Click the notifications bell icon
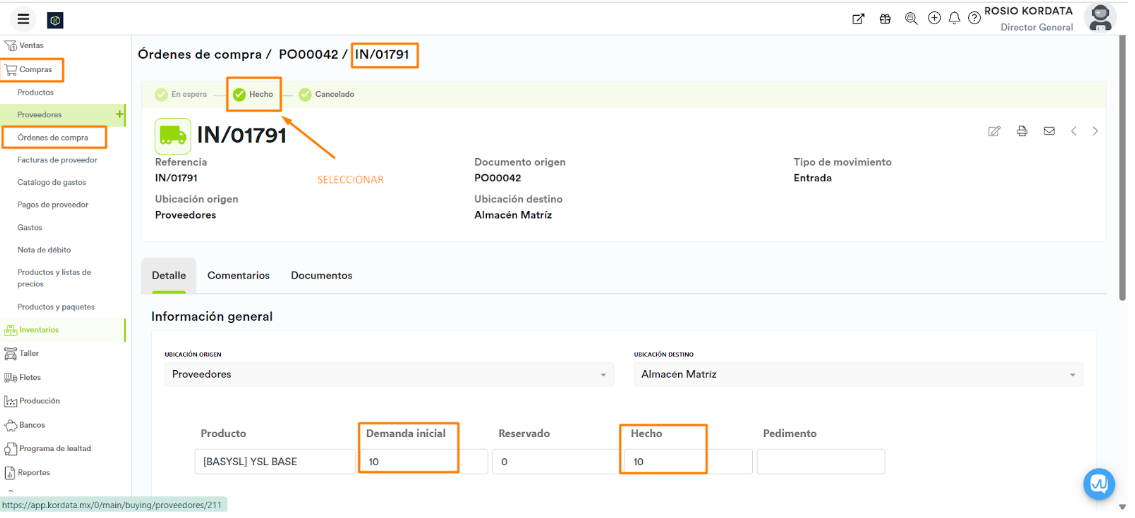This screenshot has height=518, width=1135. tap(954, 18)
